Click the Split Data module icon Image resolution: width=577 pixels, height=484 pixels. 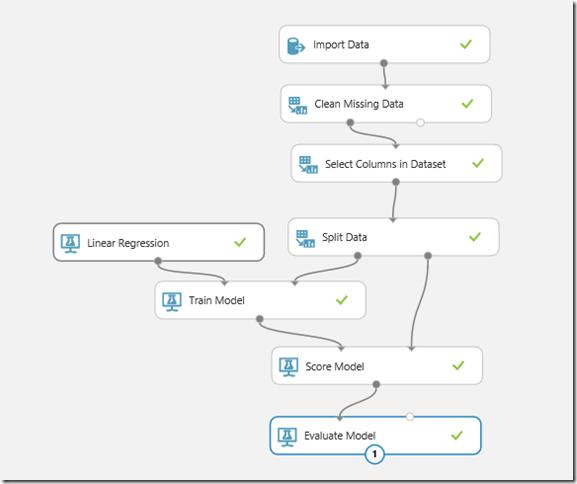point(305,239)
